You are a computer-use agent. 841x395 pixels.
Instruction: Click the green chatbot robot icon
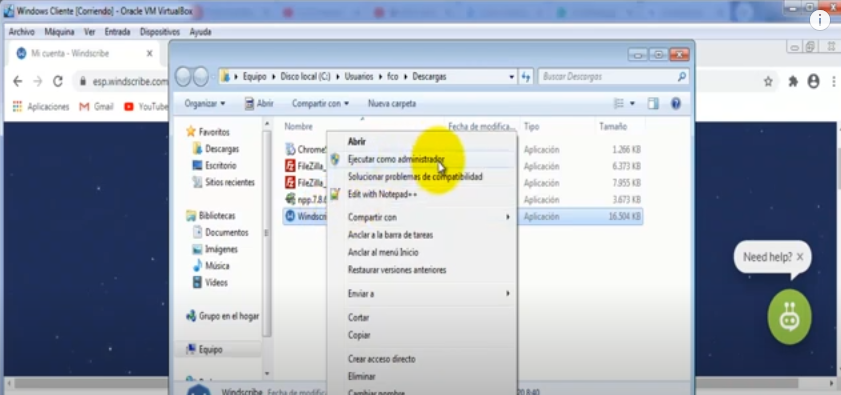point(790,317)
